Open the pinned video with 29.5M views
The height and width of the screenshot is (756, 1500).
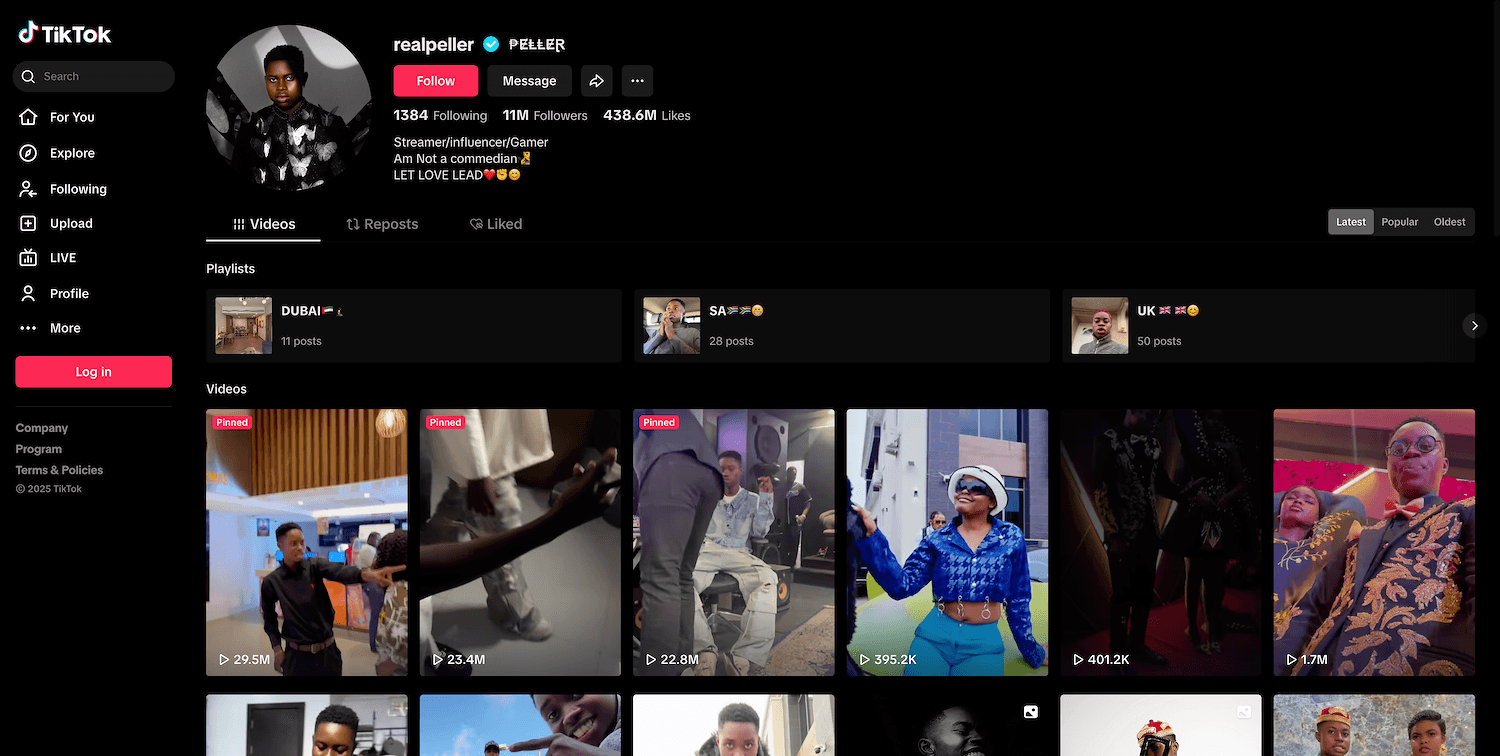pyautogui.click(x=306, y=542)
